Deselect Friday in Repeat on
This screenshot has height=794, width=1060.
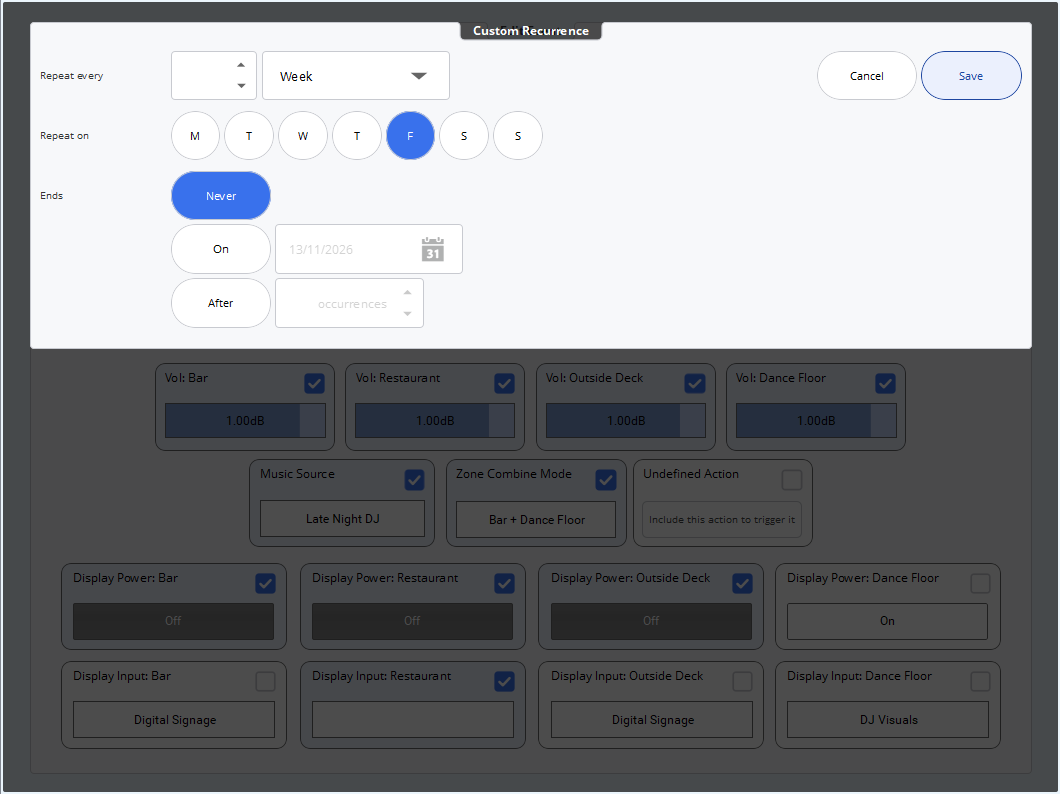410,136
